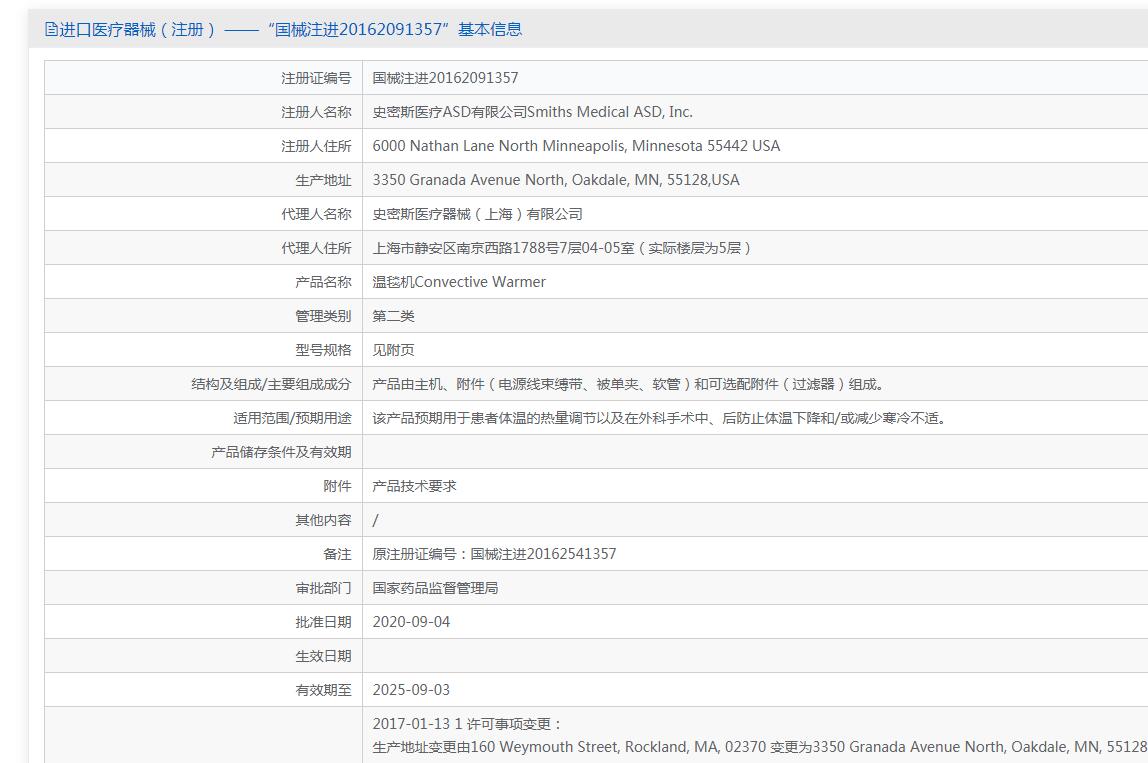The image size is (1148, 763).
Task: Click the expiry date 2025-09-03
Action: tap(411, 691)
